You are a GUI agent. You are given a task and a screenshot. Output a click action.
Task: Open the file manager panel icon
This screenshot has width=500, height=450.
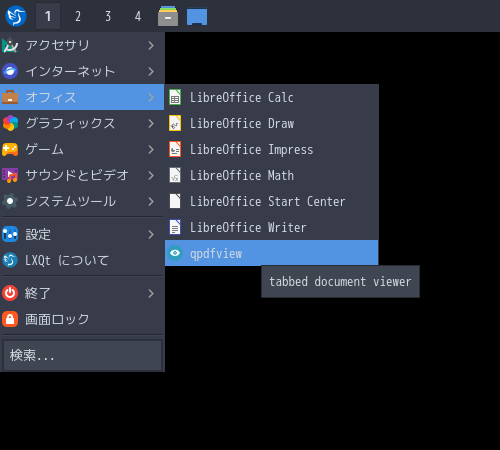click(168, 16)
